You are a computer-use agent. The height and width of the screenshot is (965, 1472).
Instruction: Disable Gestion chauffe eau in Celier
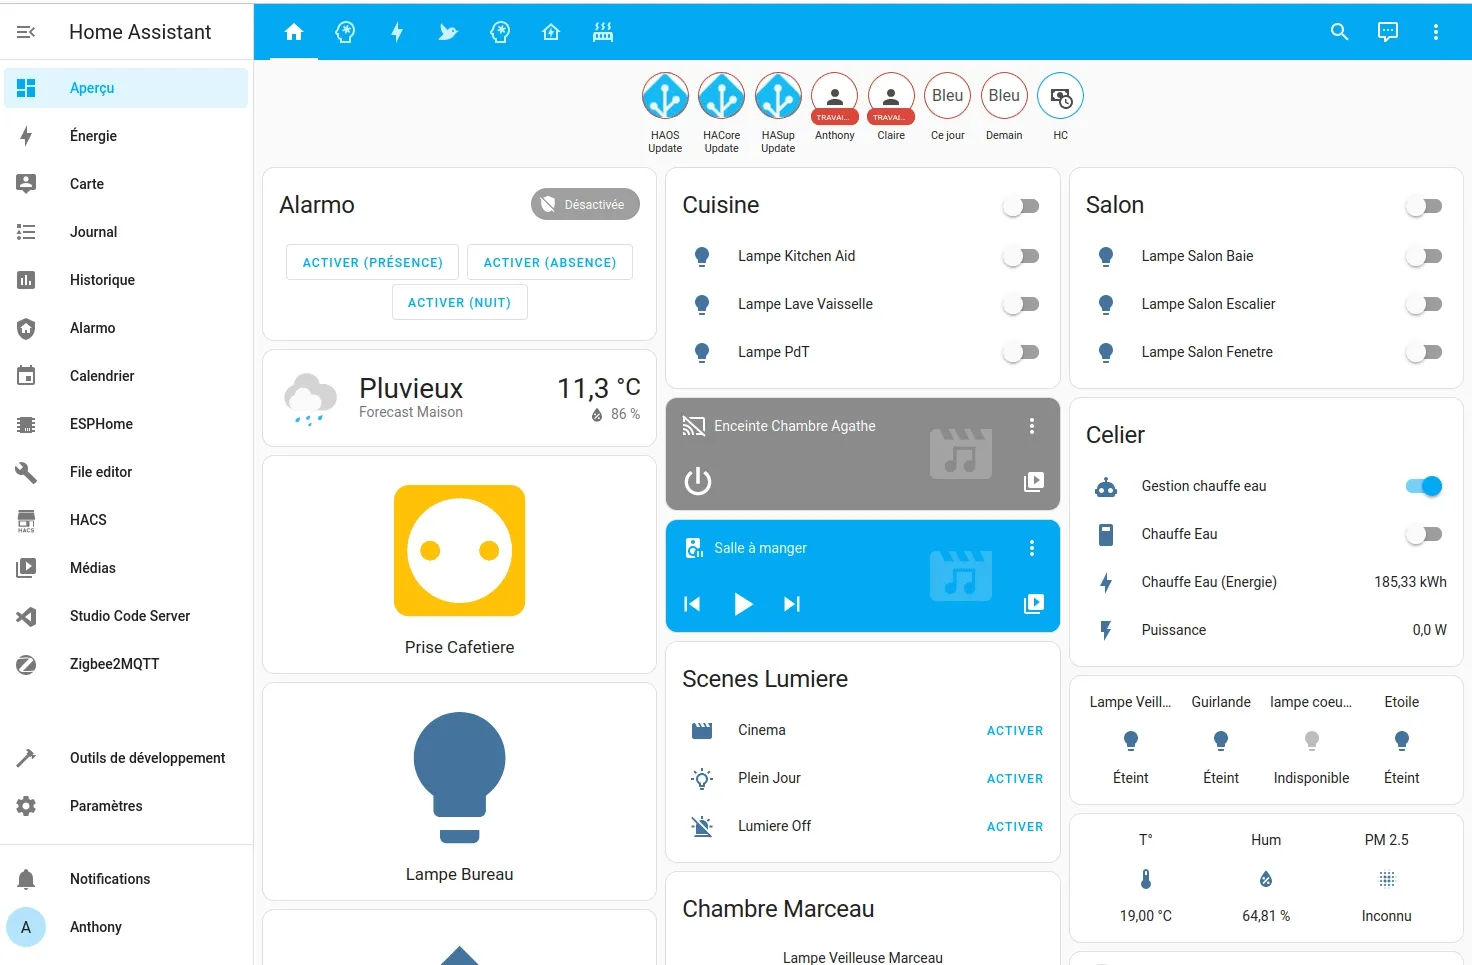1423,486
